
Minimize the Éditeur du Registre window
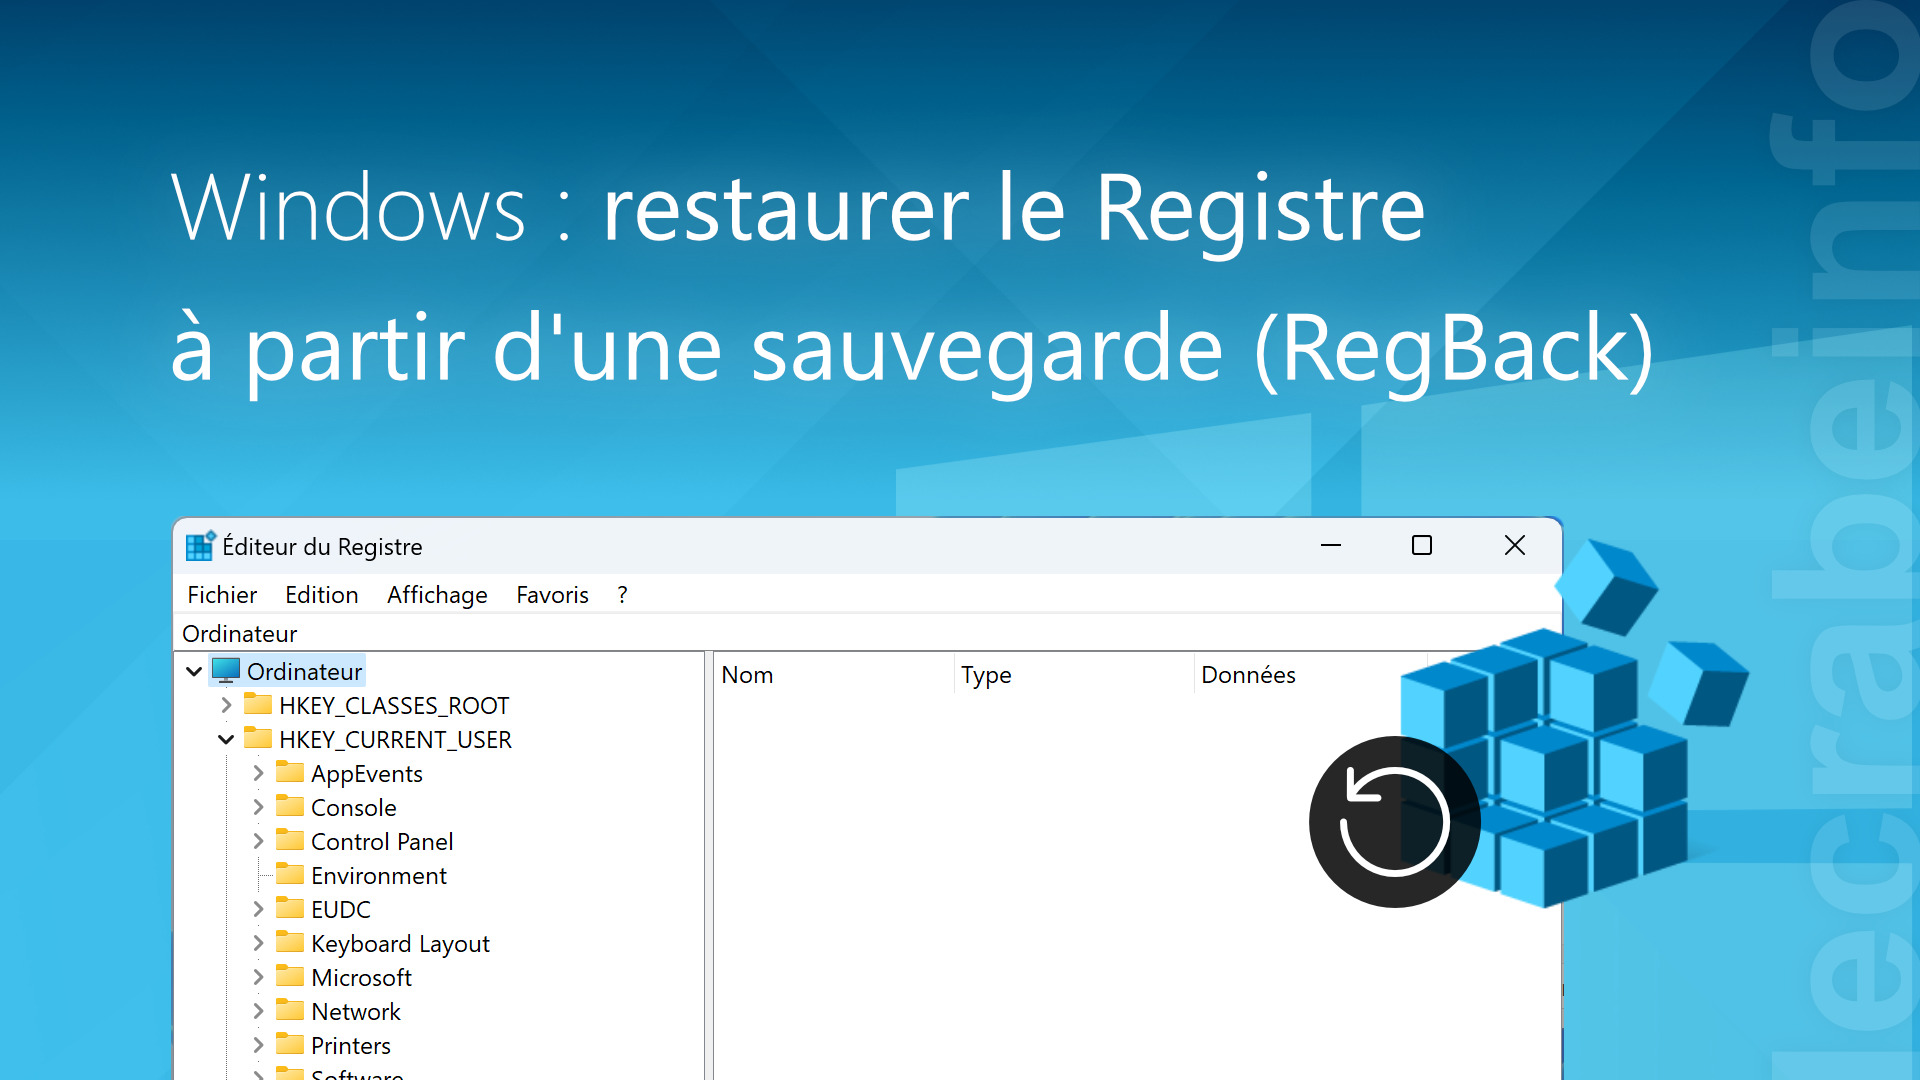(1330, 545)
